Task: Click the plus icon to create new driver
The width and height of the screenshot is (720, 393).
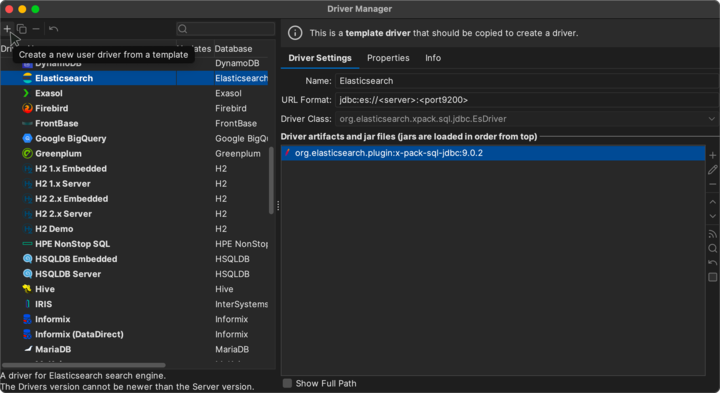Action: point(7,29)
